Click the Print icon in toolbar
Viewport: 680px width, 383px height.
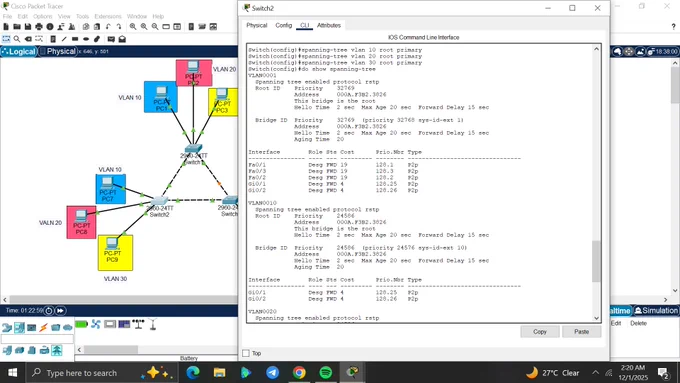pos(39,27)
